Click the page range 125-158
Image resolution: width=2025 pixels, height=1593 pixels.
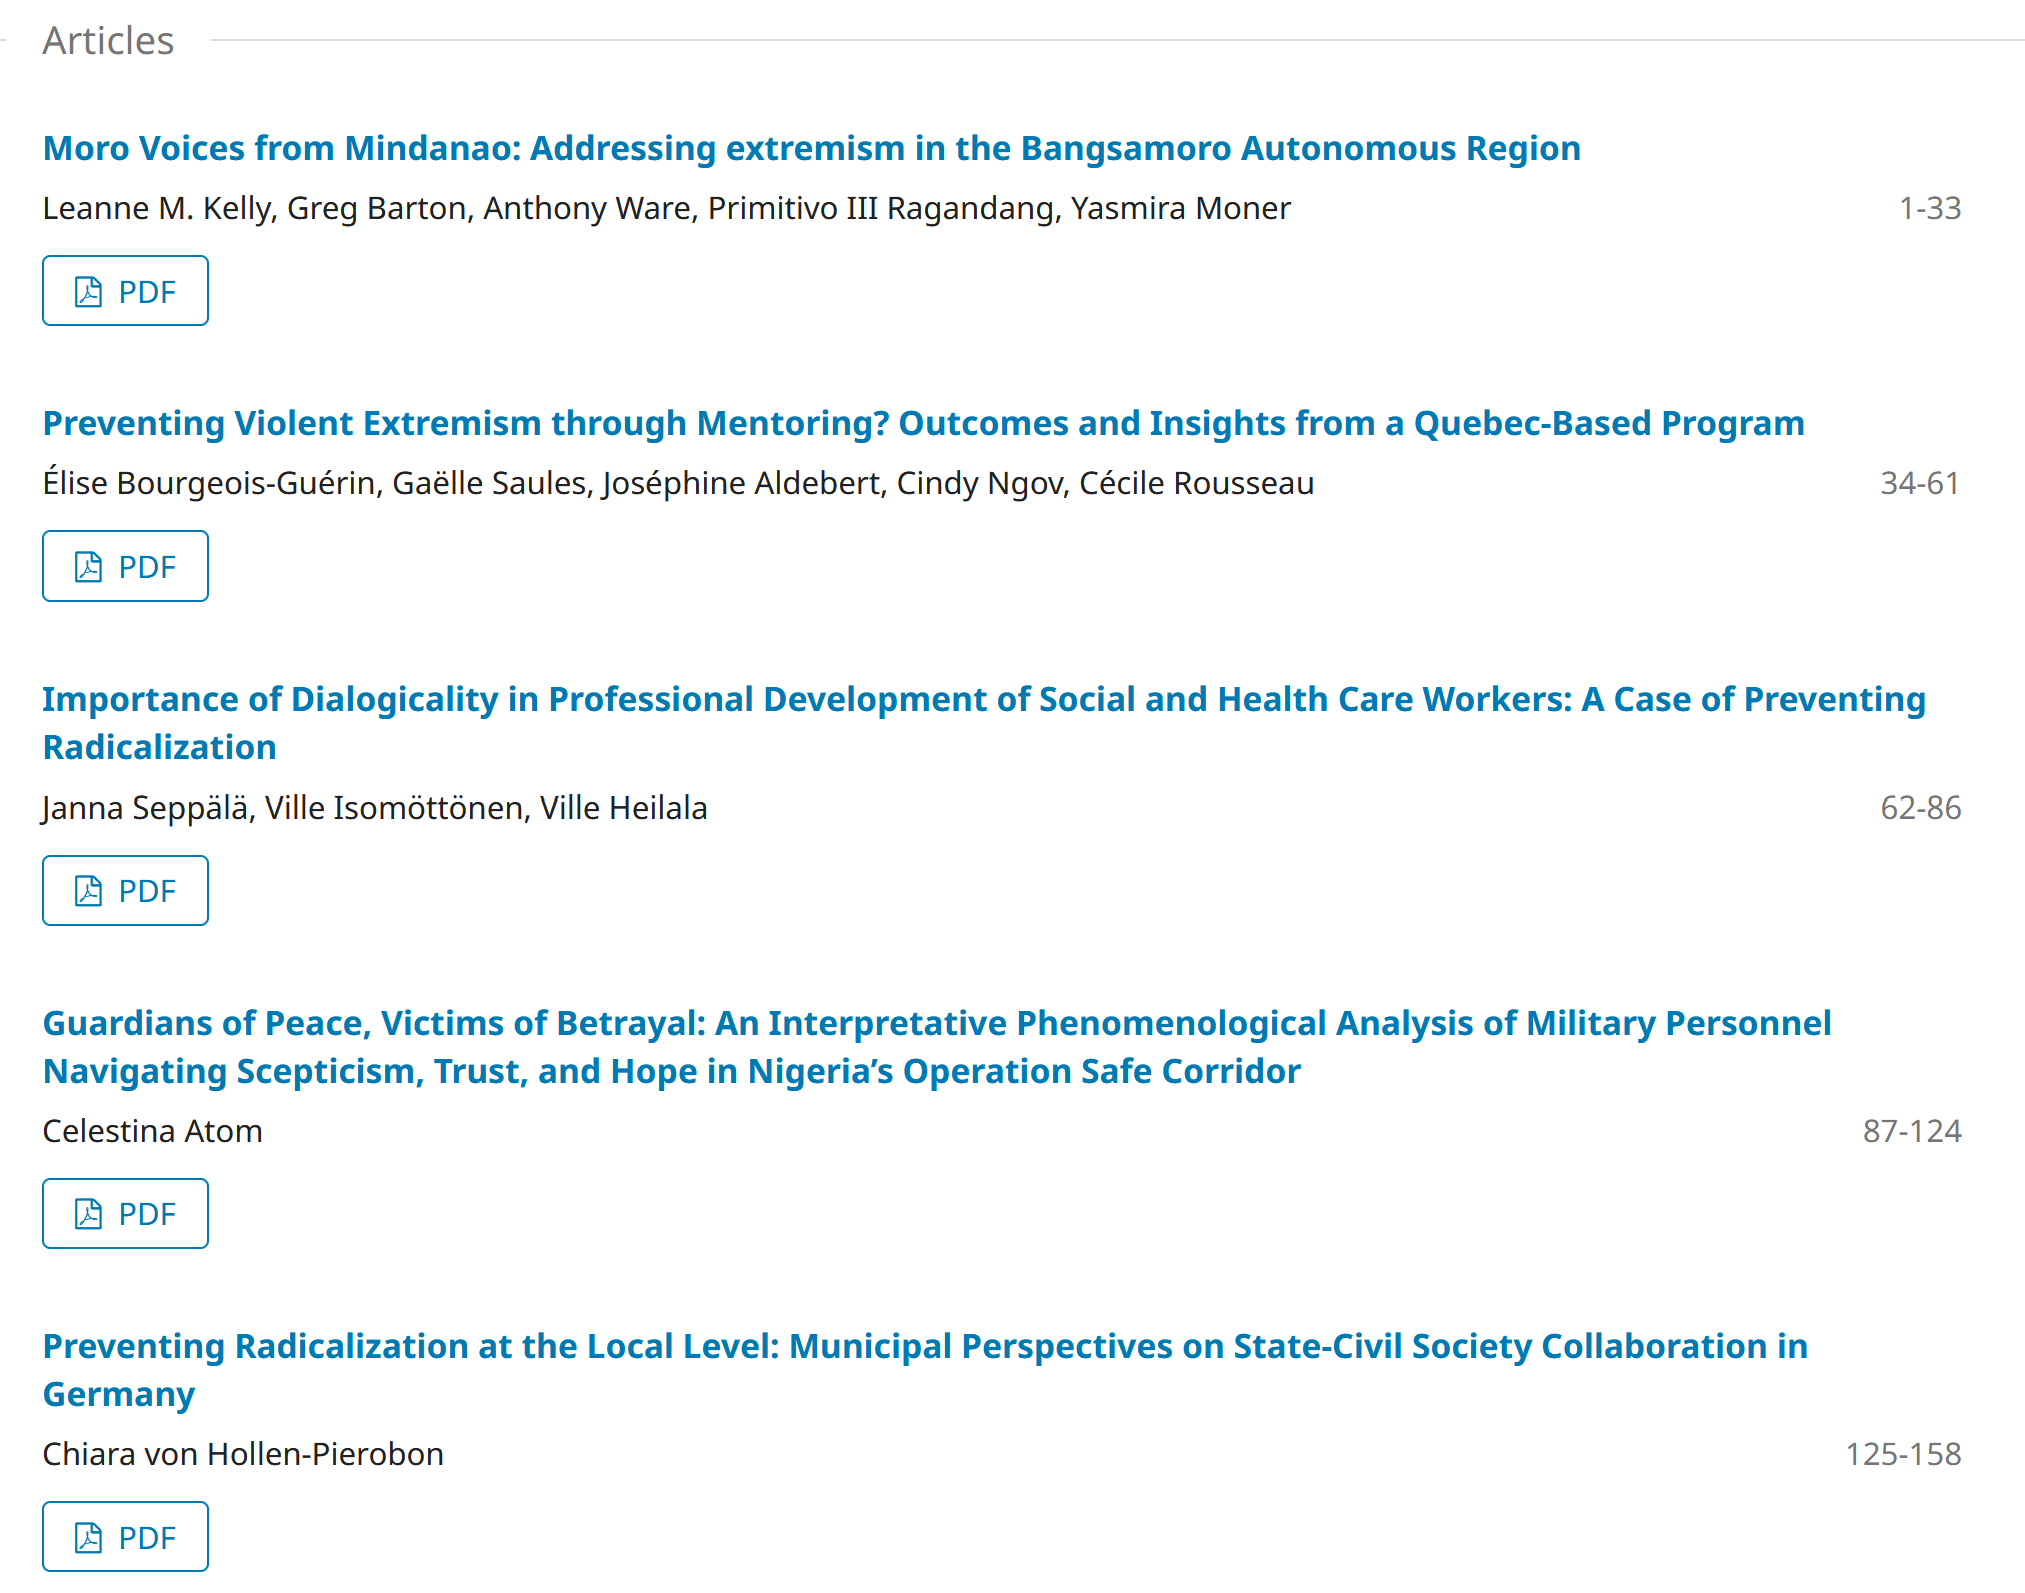pos(1902,1454)
